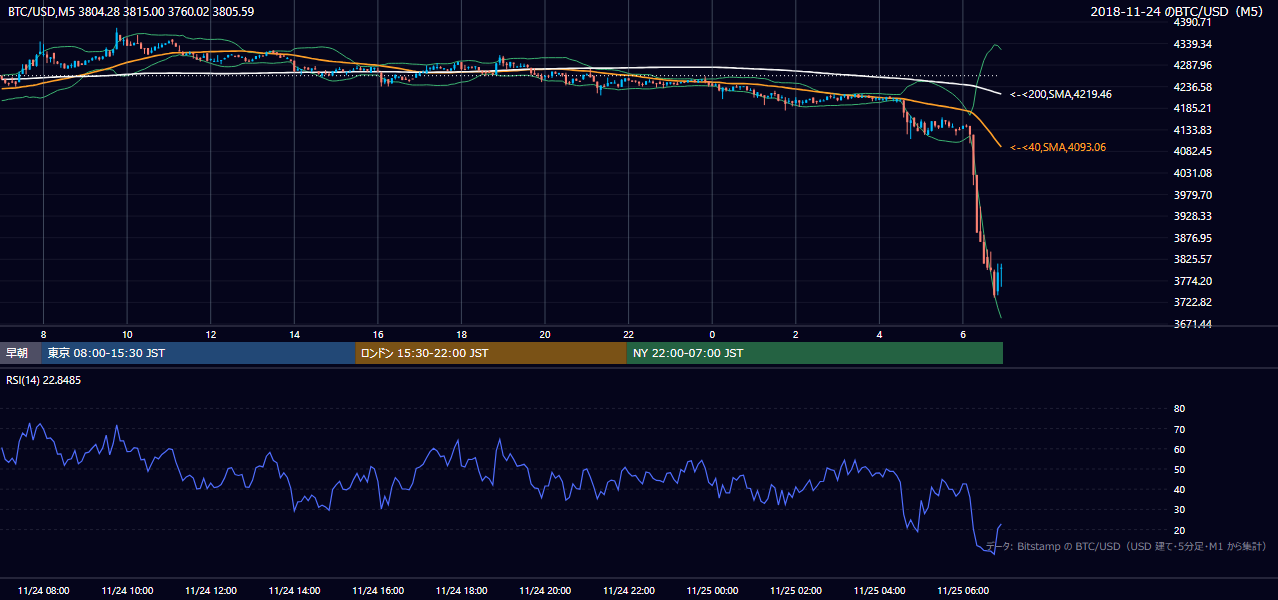Click RSI axis level 20
The width and height of the screenshot is (1278, 600).
pyautogui.click(x=1179, y=530)
